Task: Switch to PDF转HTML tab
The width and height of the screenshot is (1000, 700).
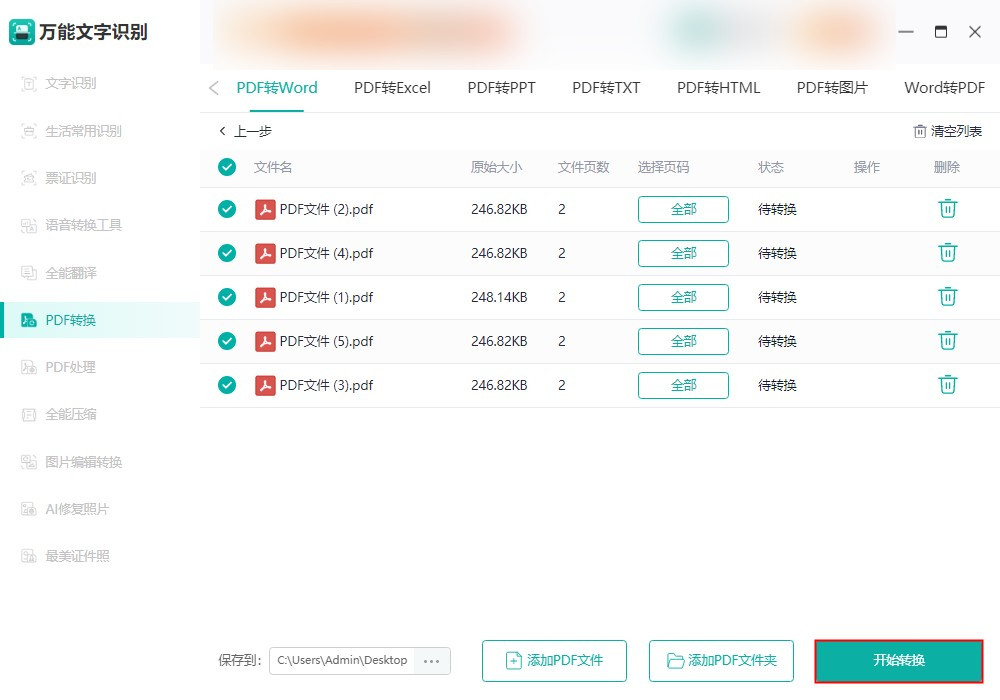Action: (x=718, y=88)
